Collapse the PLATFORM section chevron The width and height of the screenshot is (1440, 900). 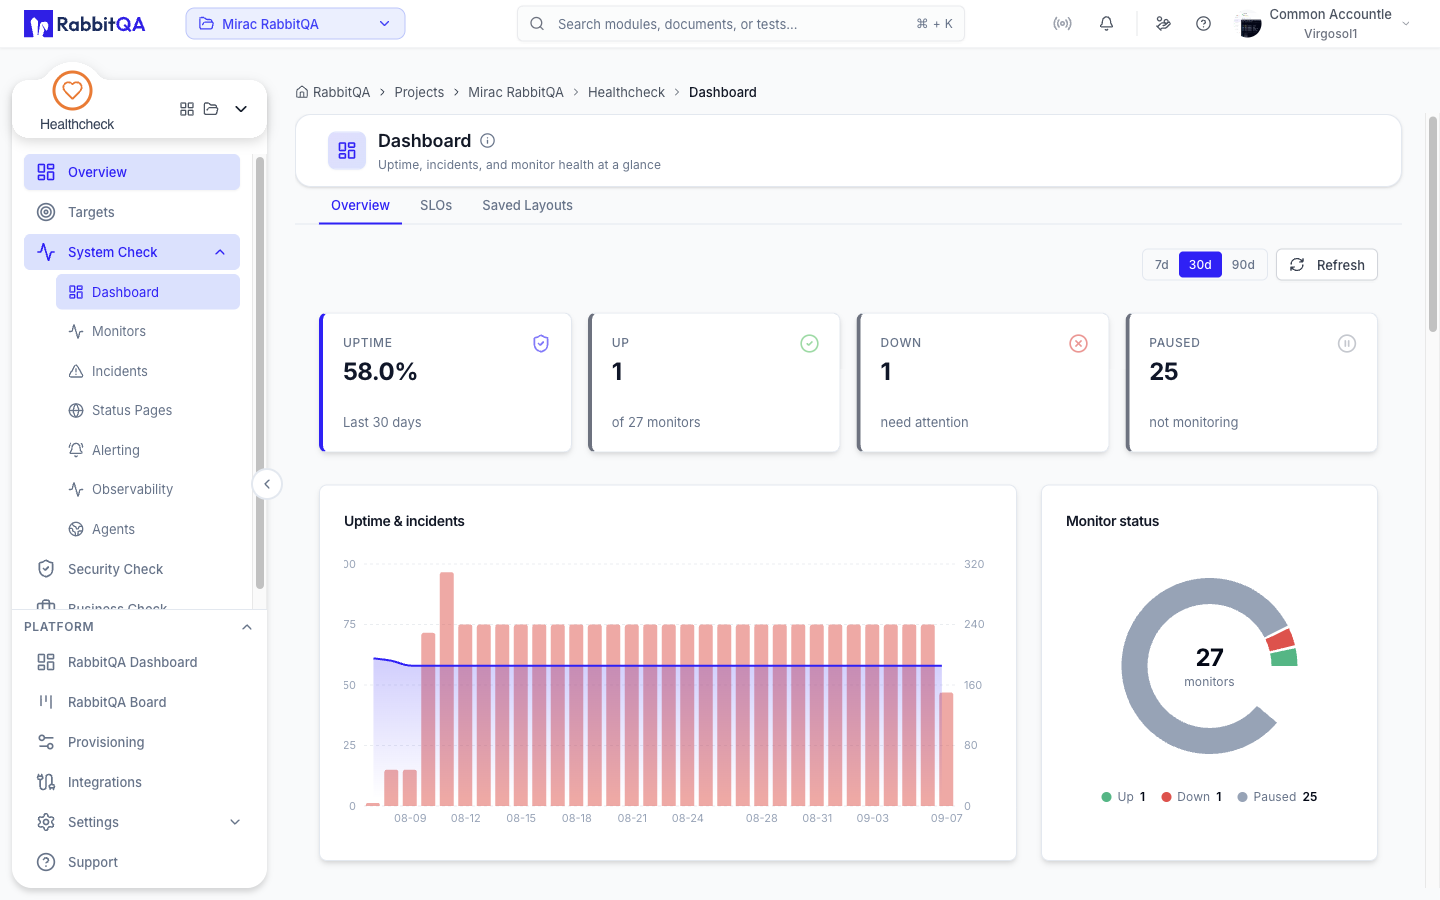pos(247,627)
